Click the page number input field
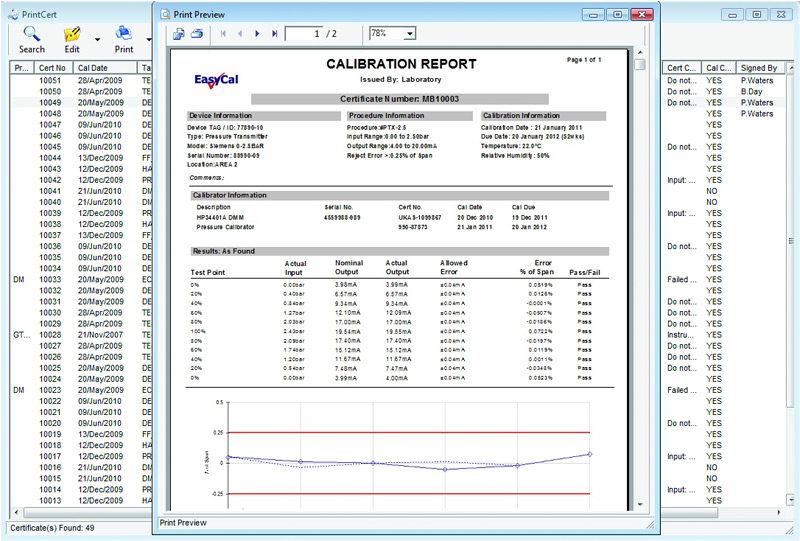This screenshot has width=800, height=541. (x=304, y=34)
